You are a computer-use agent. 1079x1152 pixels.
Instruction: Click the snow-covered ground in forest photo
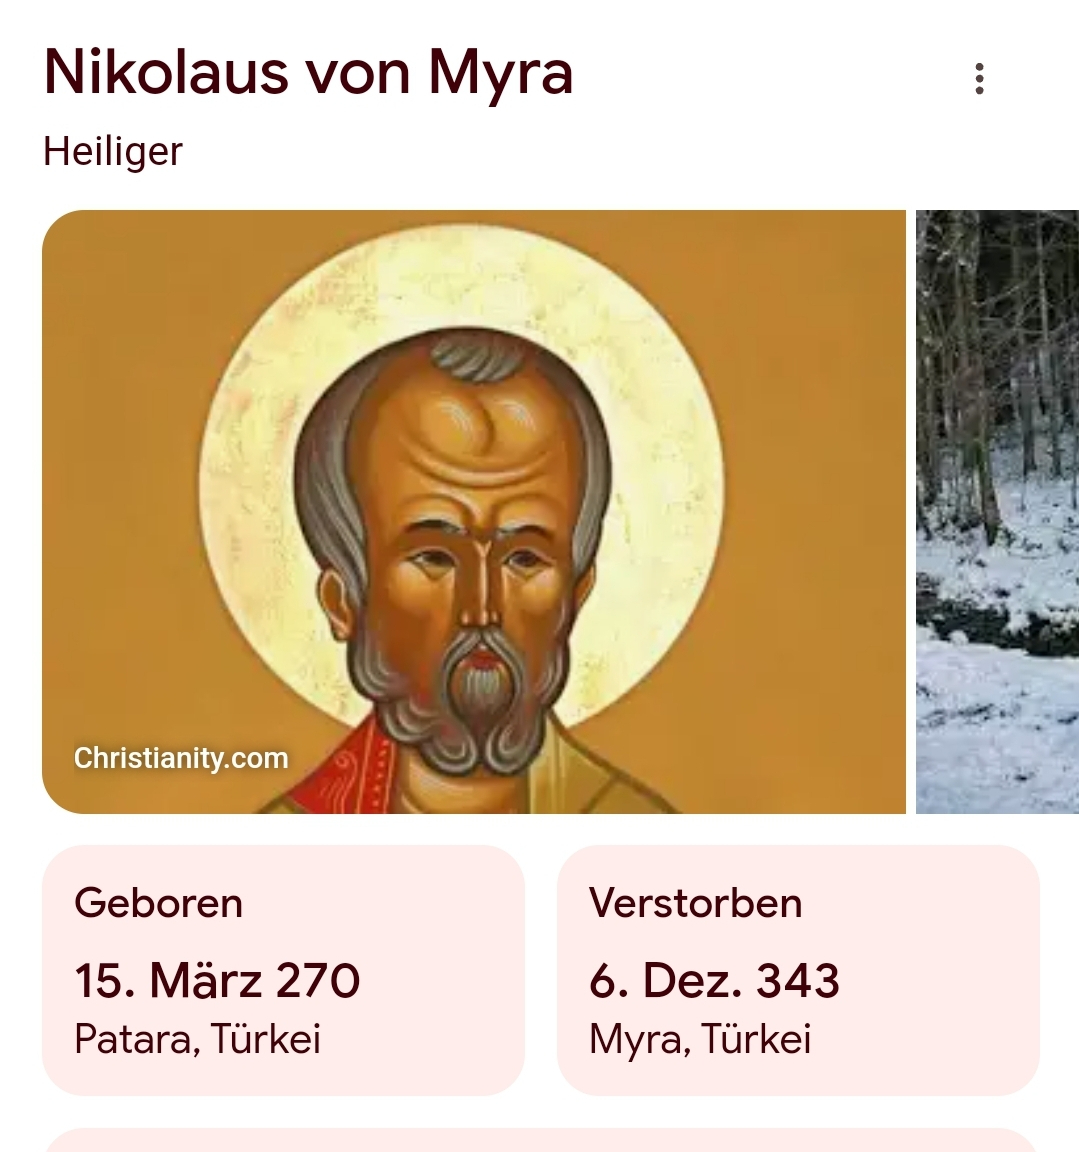990,730
